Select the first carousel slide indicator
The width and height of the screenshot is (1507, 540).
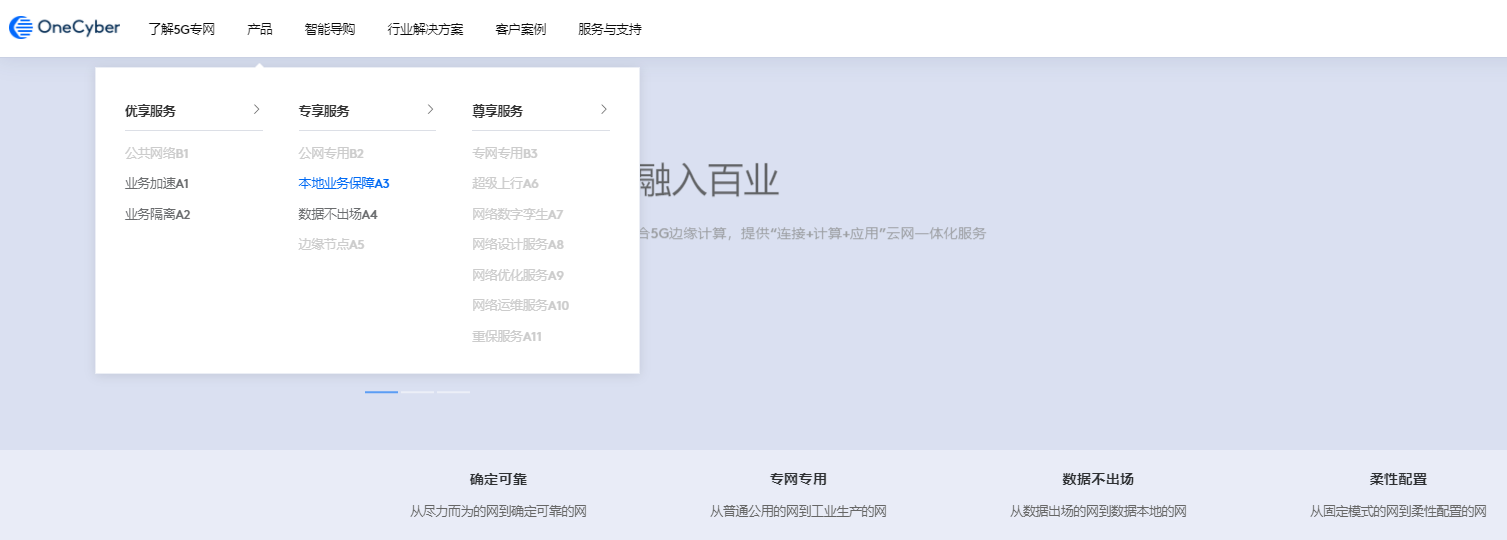point(381,392)
